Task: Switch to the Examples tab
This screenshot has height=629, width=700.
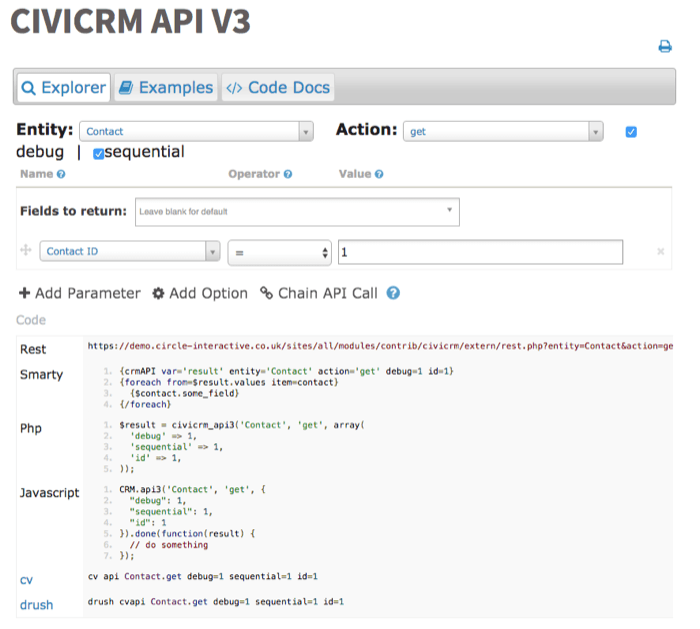Action: pos(166,88)
